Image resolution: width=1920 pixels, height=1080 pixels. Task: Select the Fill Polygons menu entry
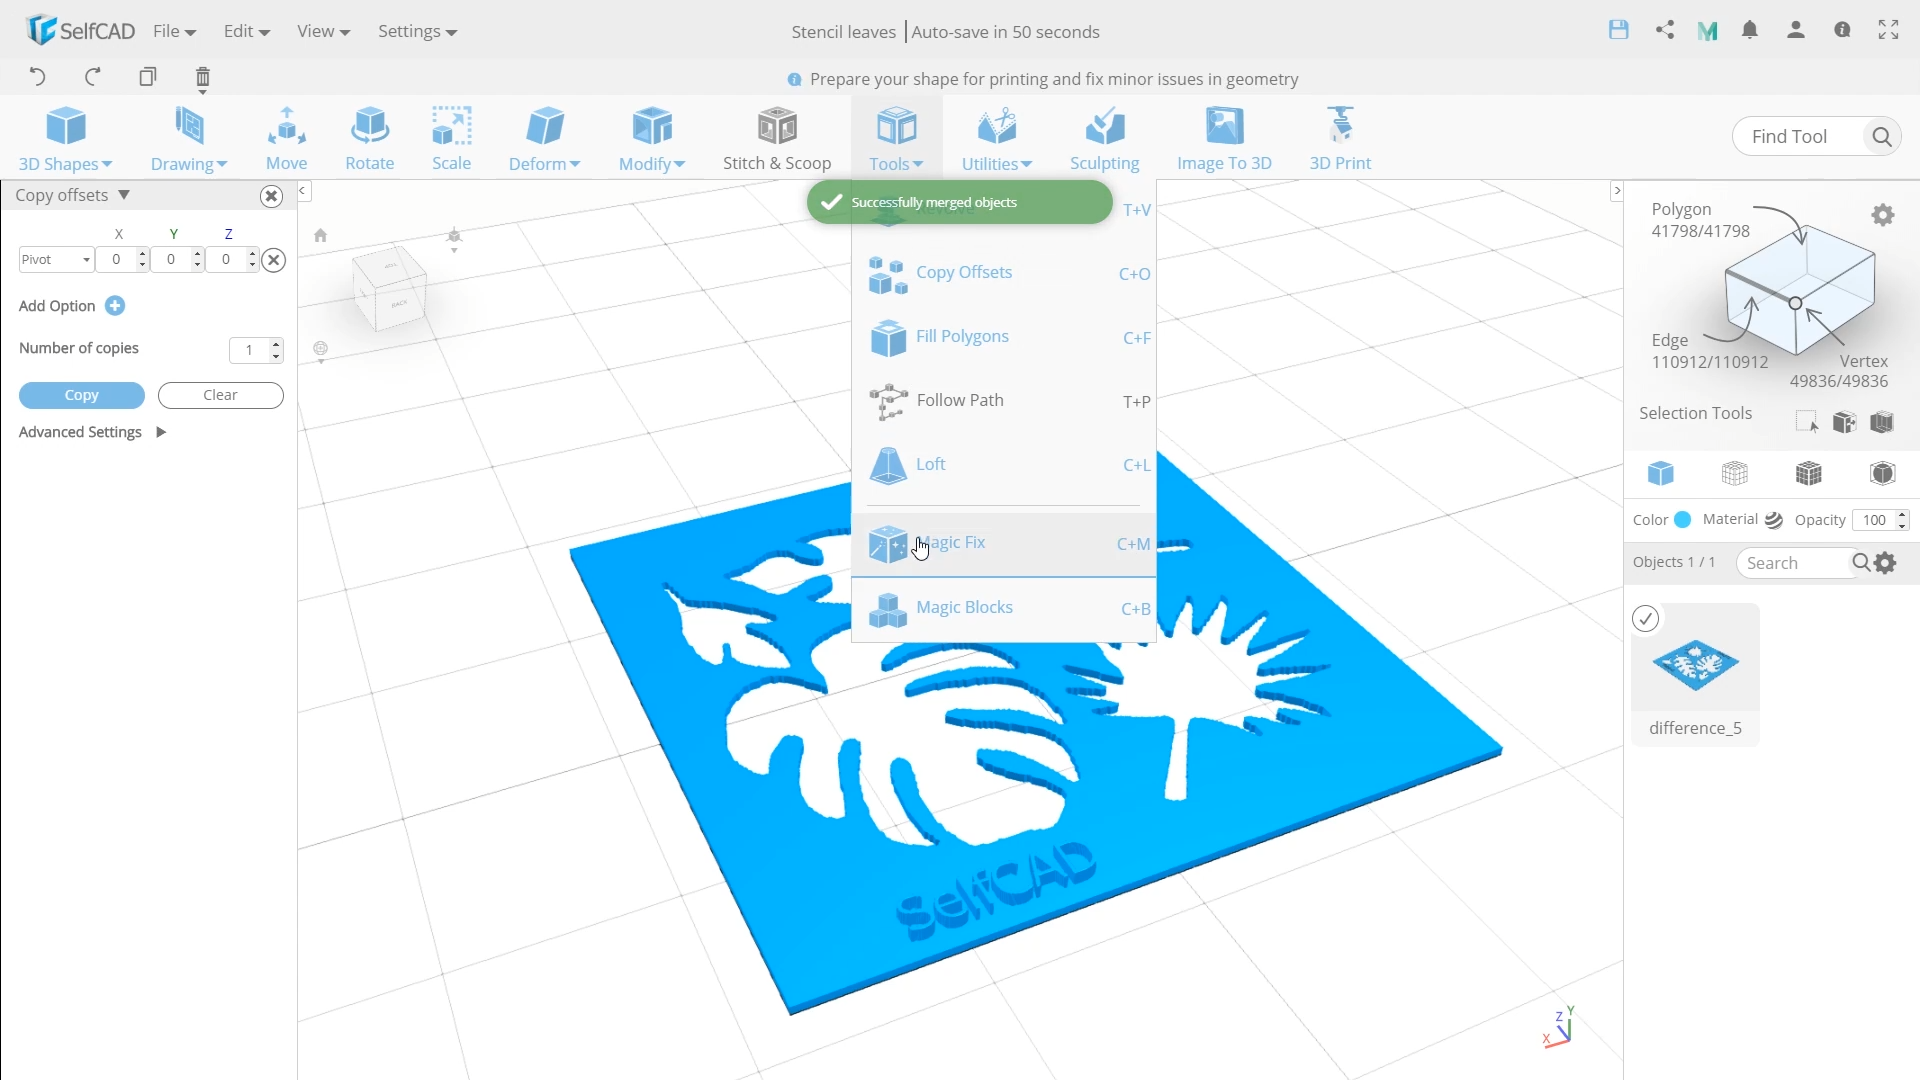click(963, 335)
